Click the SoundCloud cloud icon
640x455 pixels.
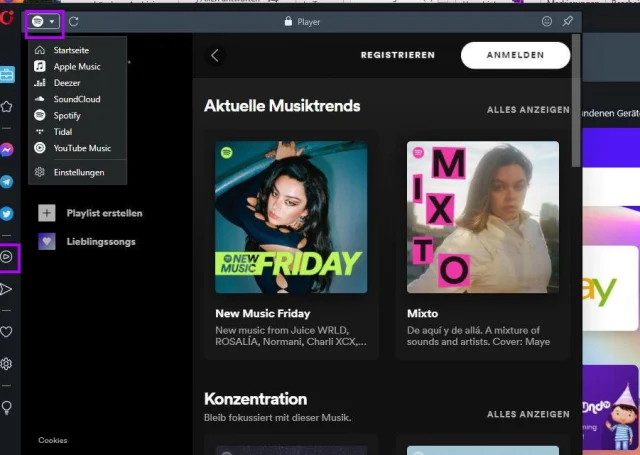pos(40,99)
